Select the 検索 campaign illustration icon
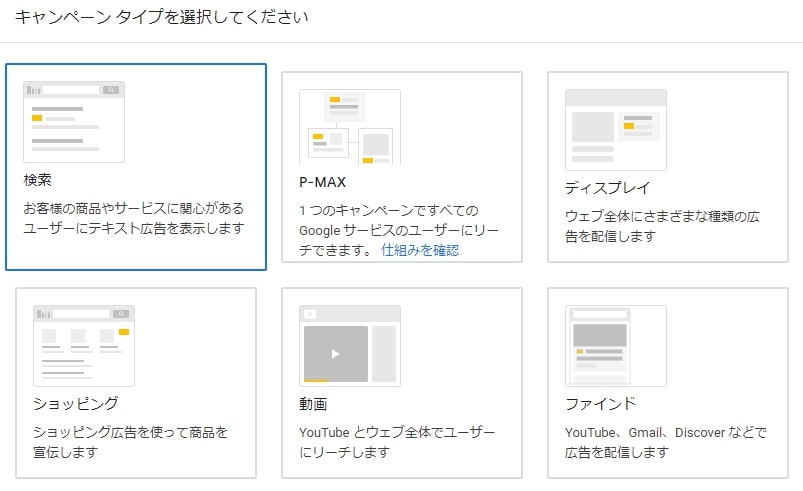The height and width of the screenshot is (491, 803). click(74, 122)
